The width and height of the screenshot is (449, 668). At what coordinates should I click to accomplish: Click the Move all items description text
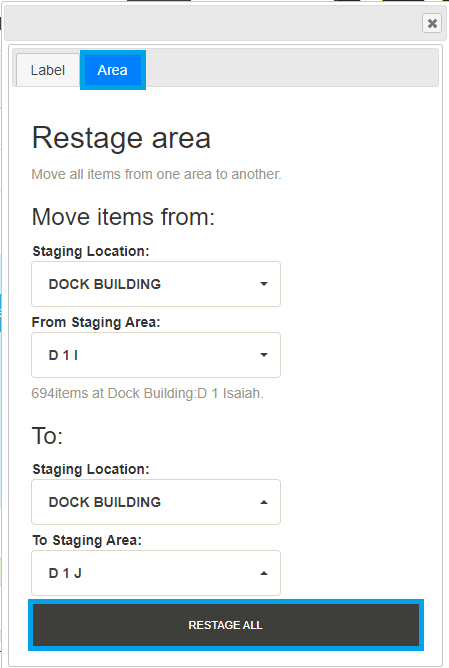click(x=156, y=174)
